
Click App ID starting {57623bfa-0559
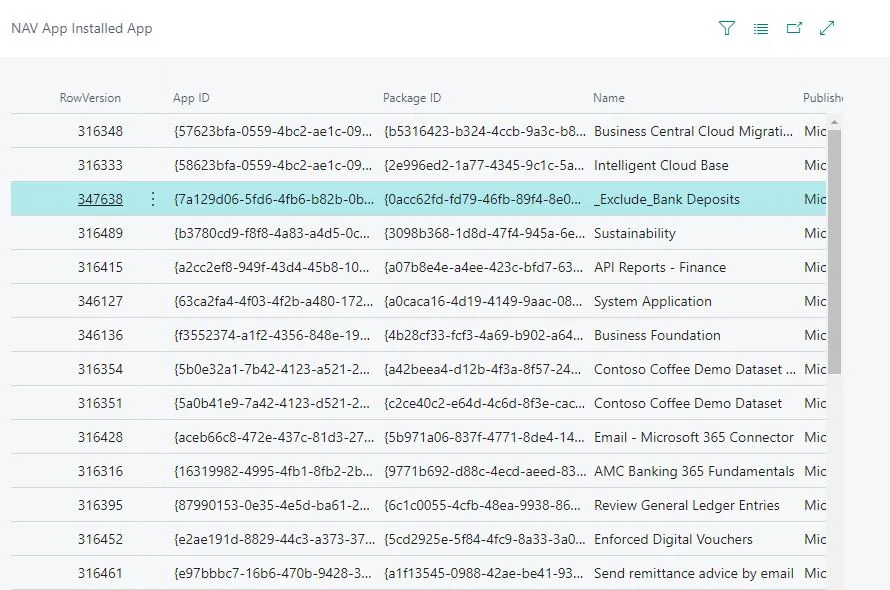(273, 131)
